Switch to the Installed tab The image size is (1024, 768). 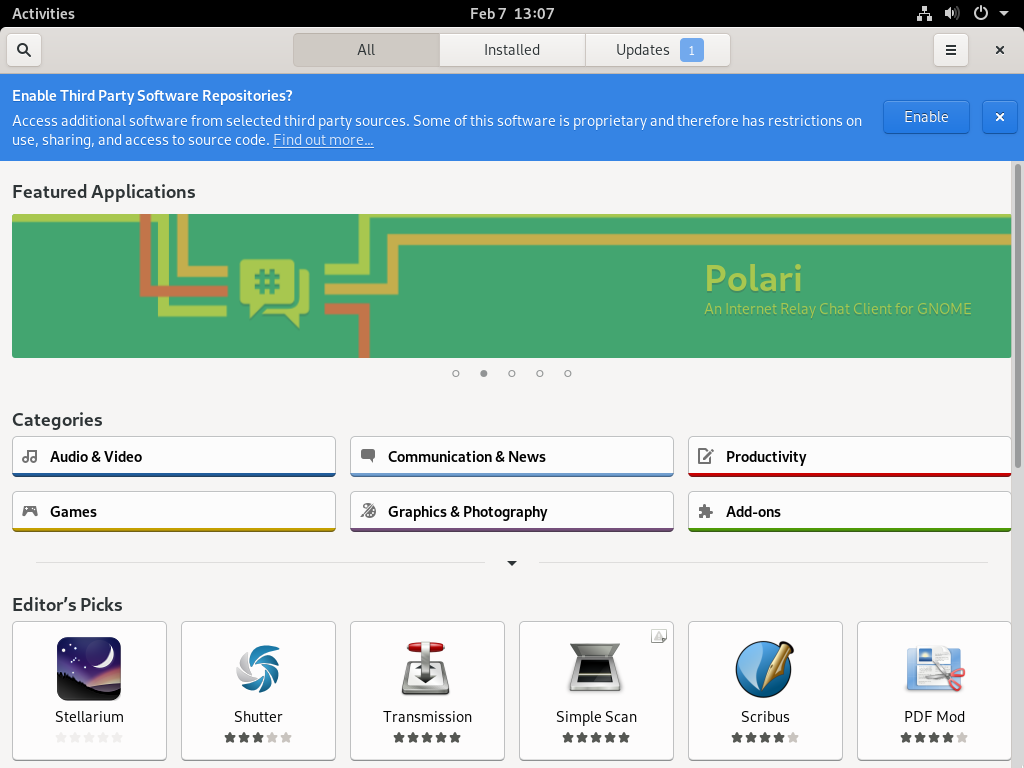click(512, 50)
